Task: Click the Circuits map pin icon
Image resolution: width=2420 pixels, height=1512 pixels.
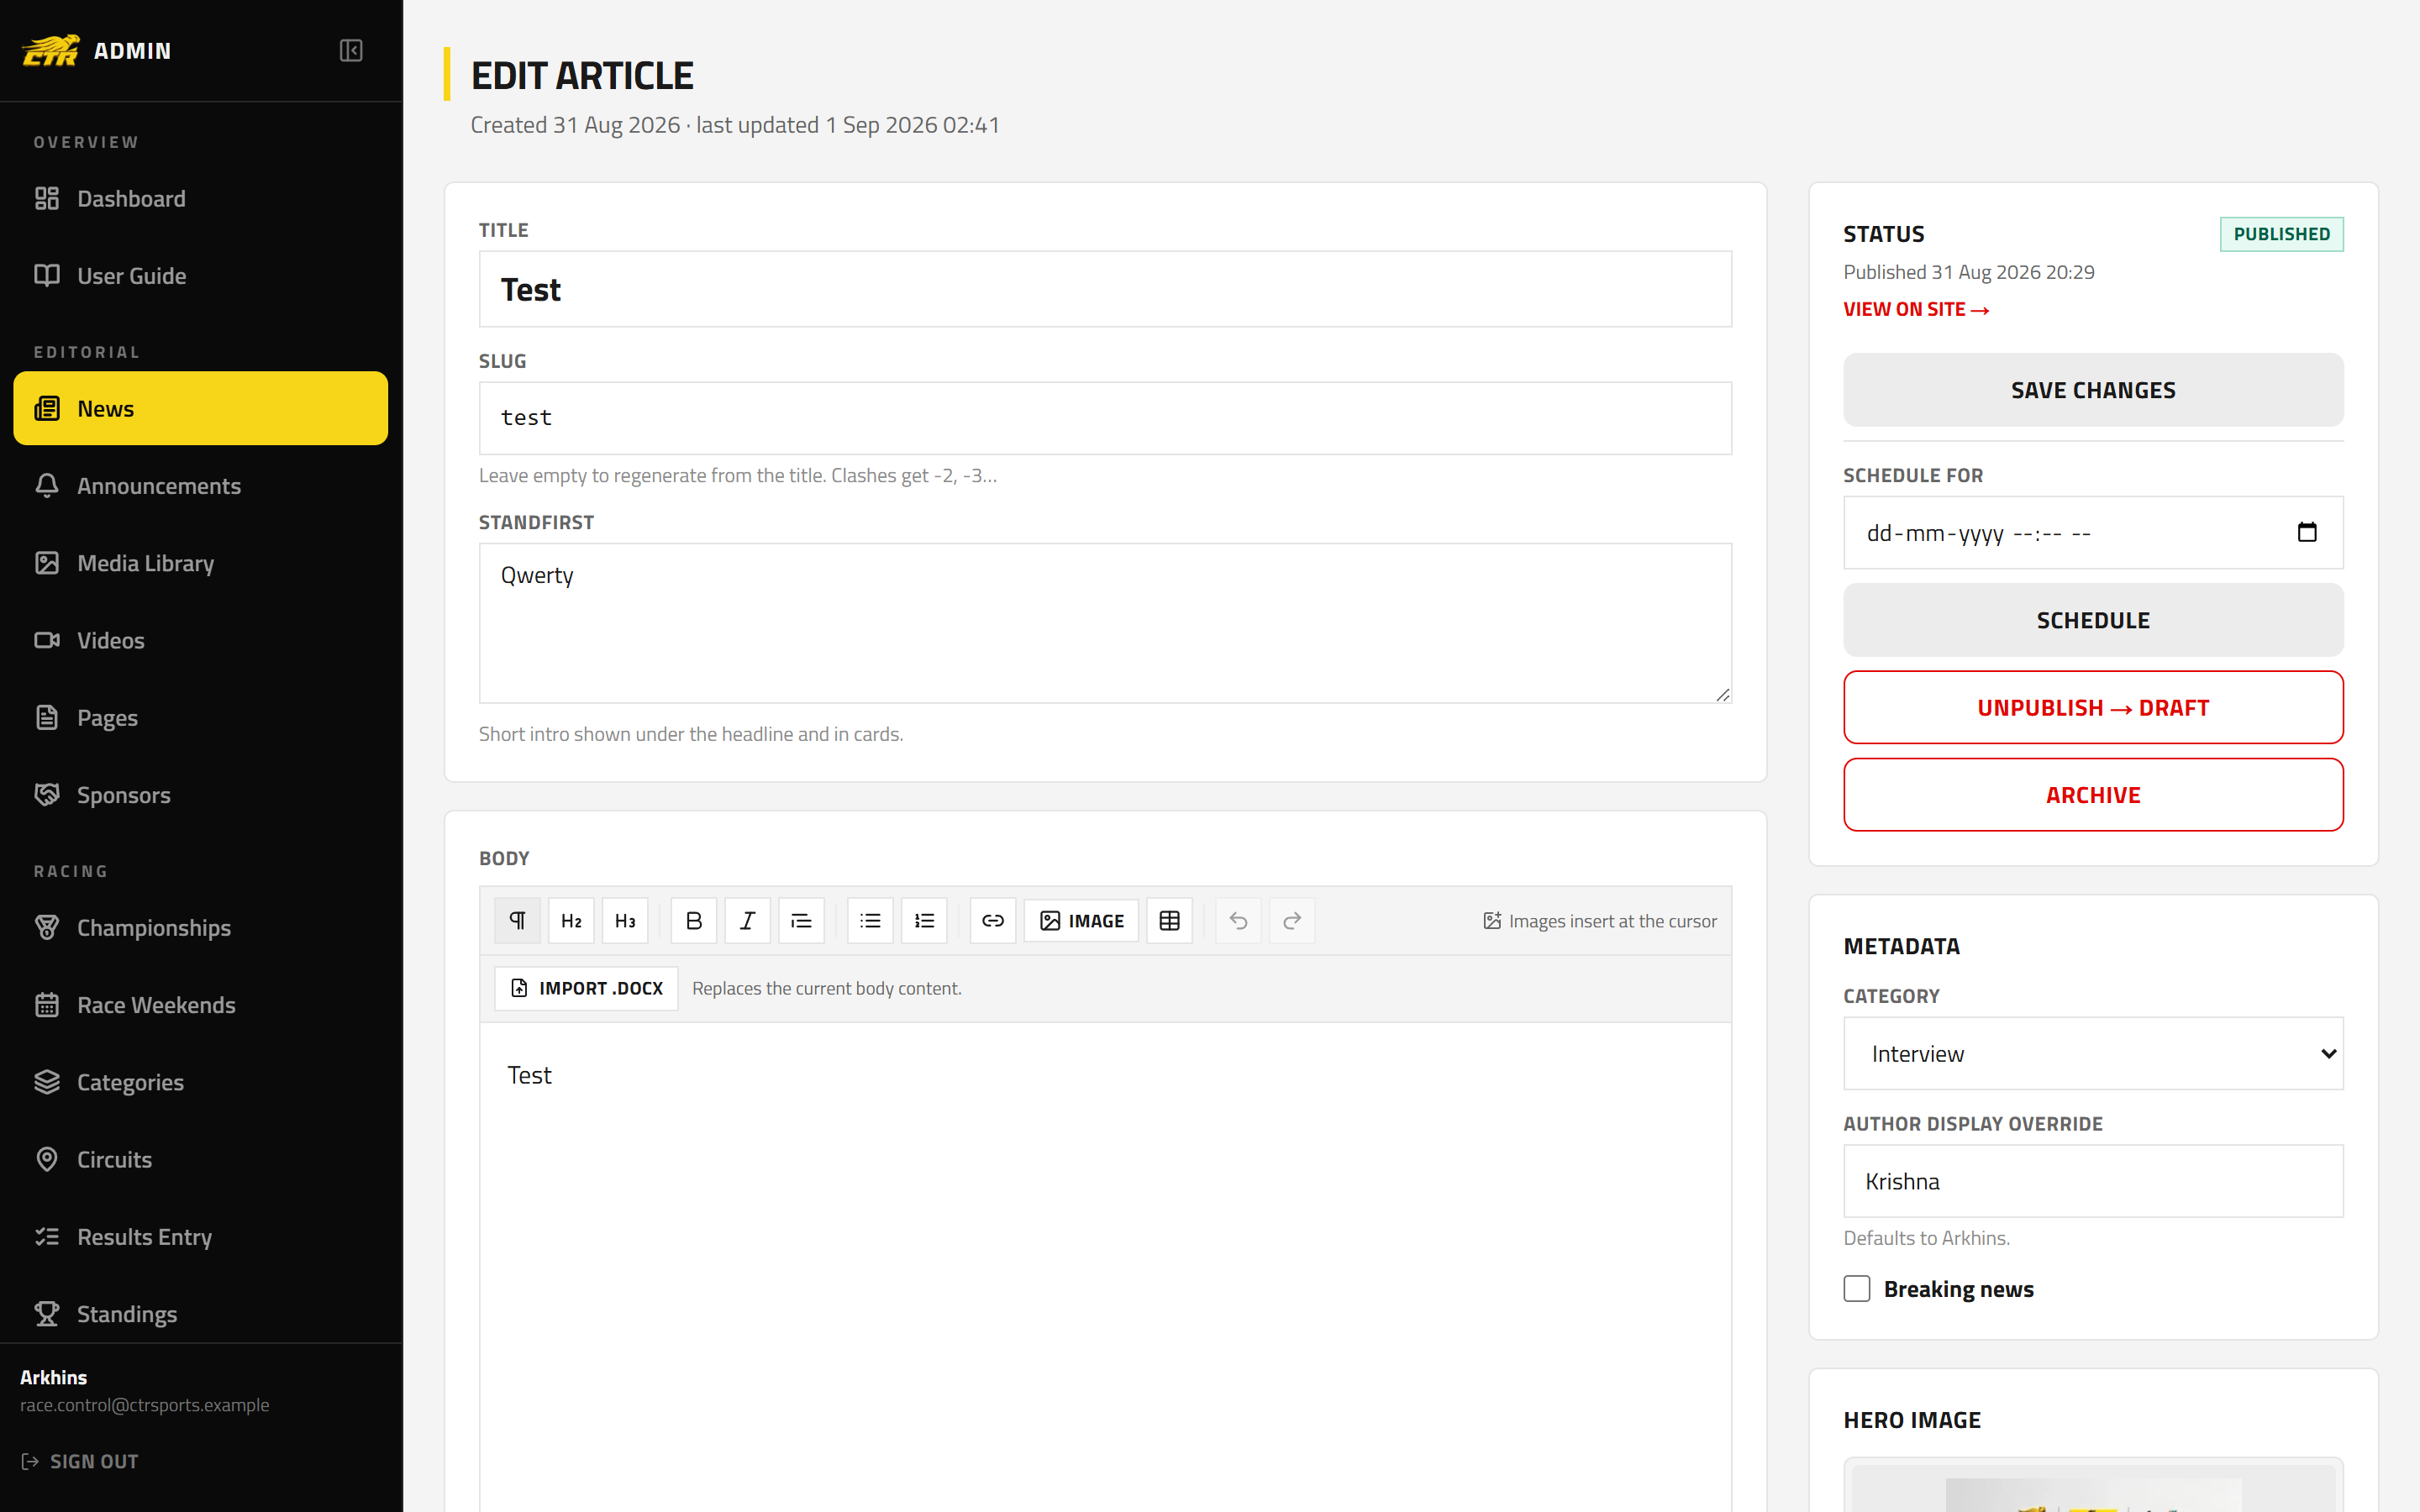Action: point(47,1159)
